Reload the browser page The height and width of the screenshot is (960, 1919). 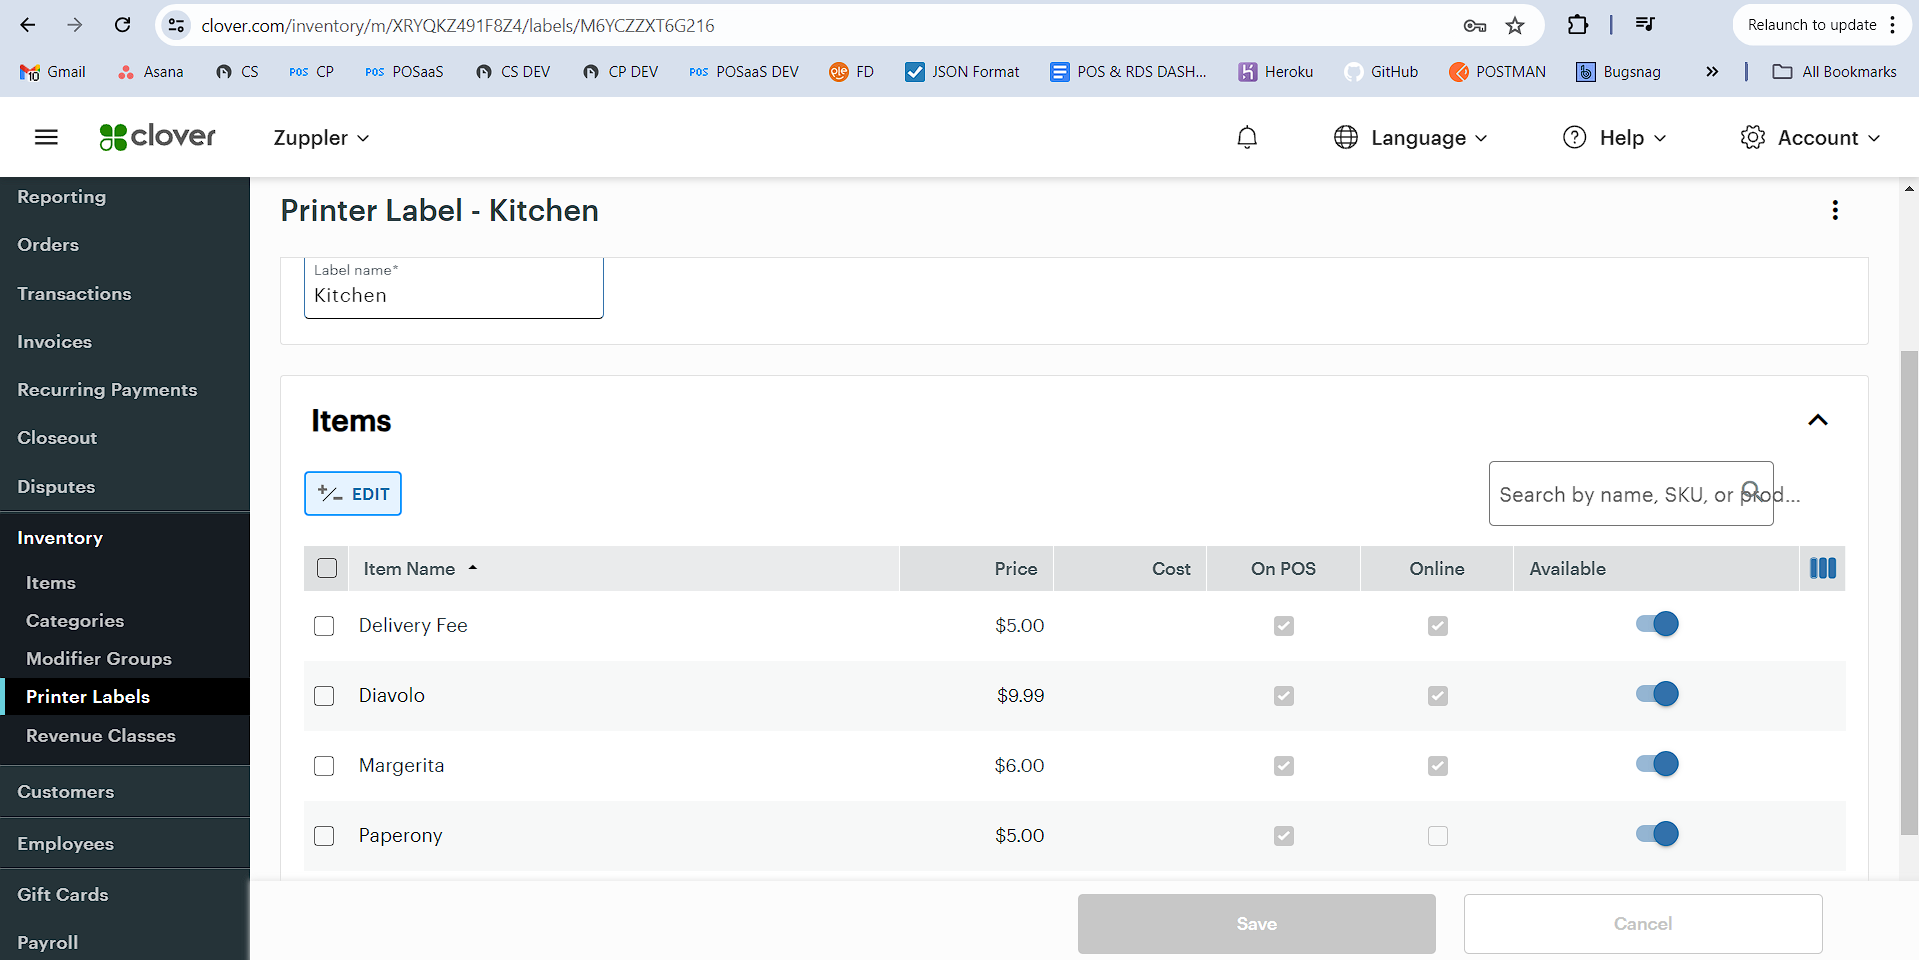click(x=123, y=25)
